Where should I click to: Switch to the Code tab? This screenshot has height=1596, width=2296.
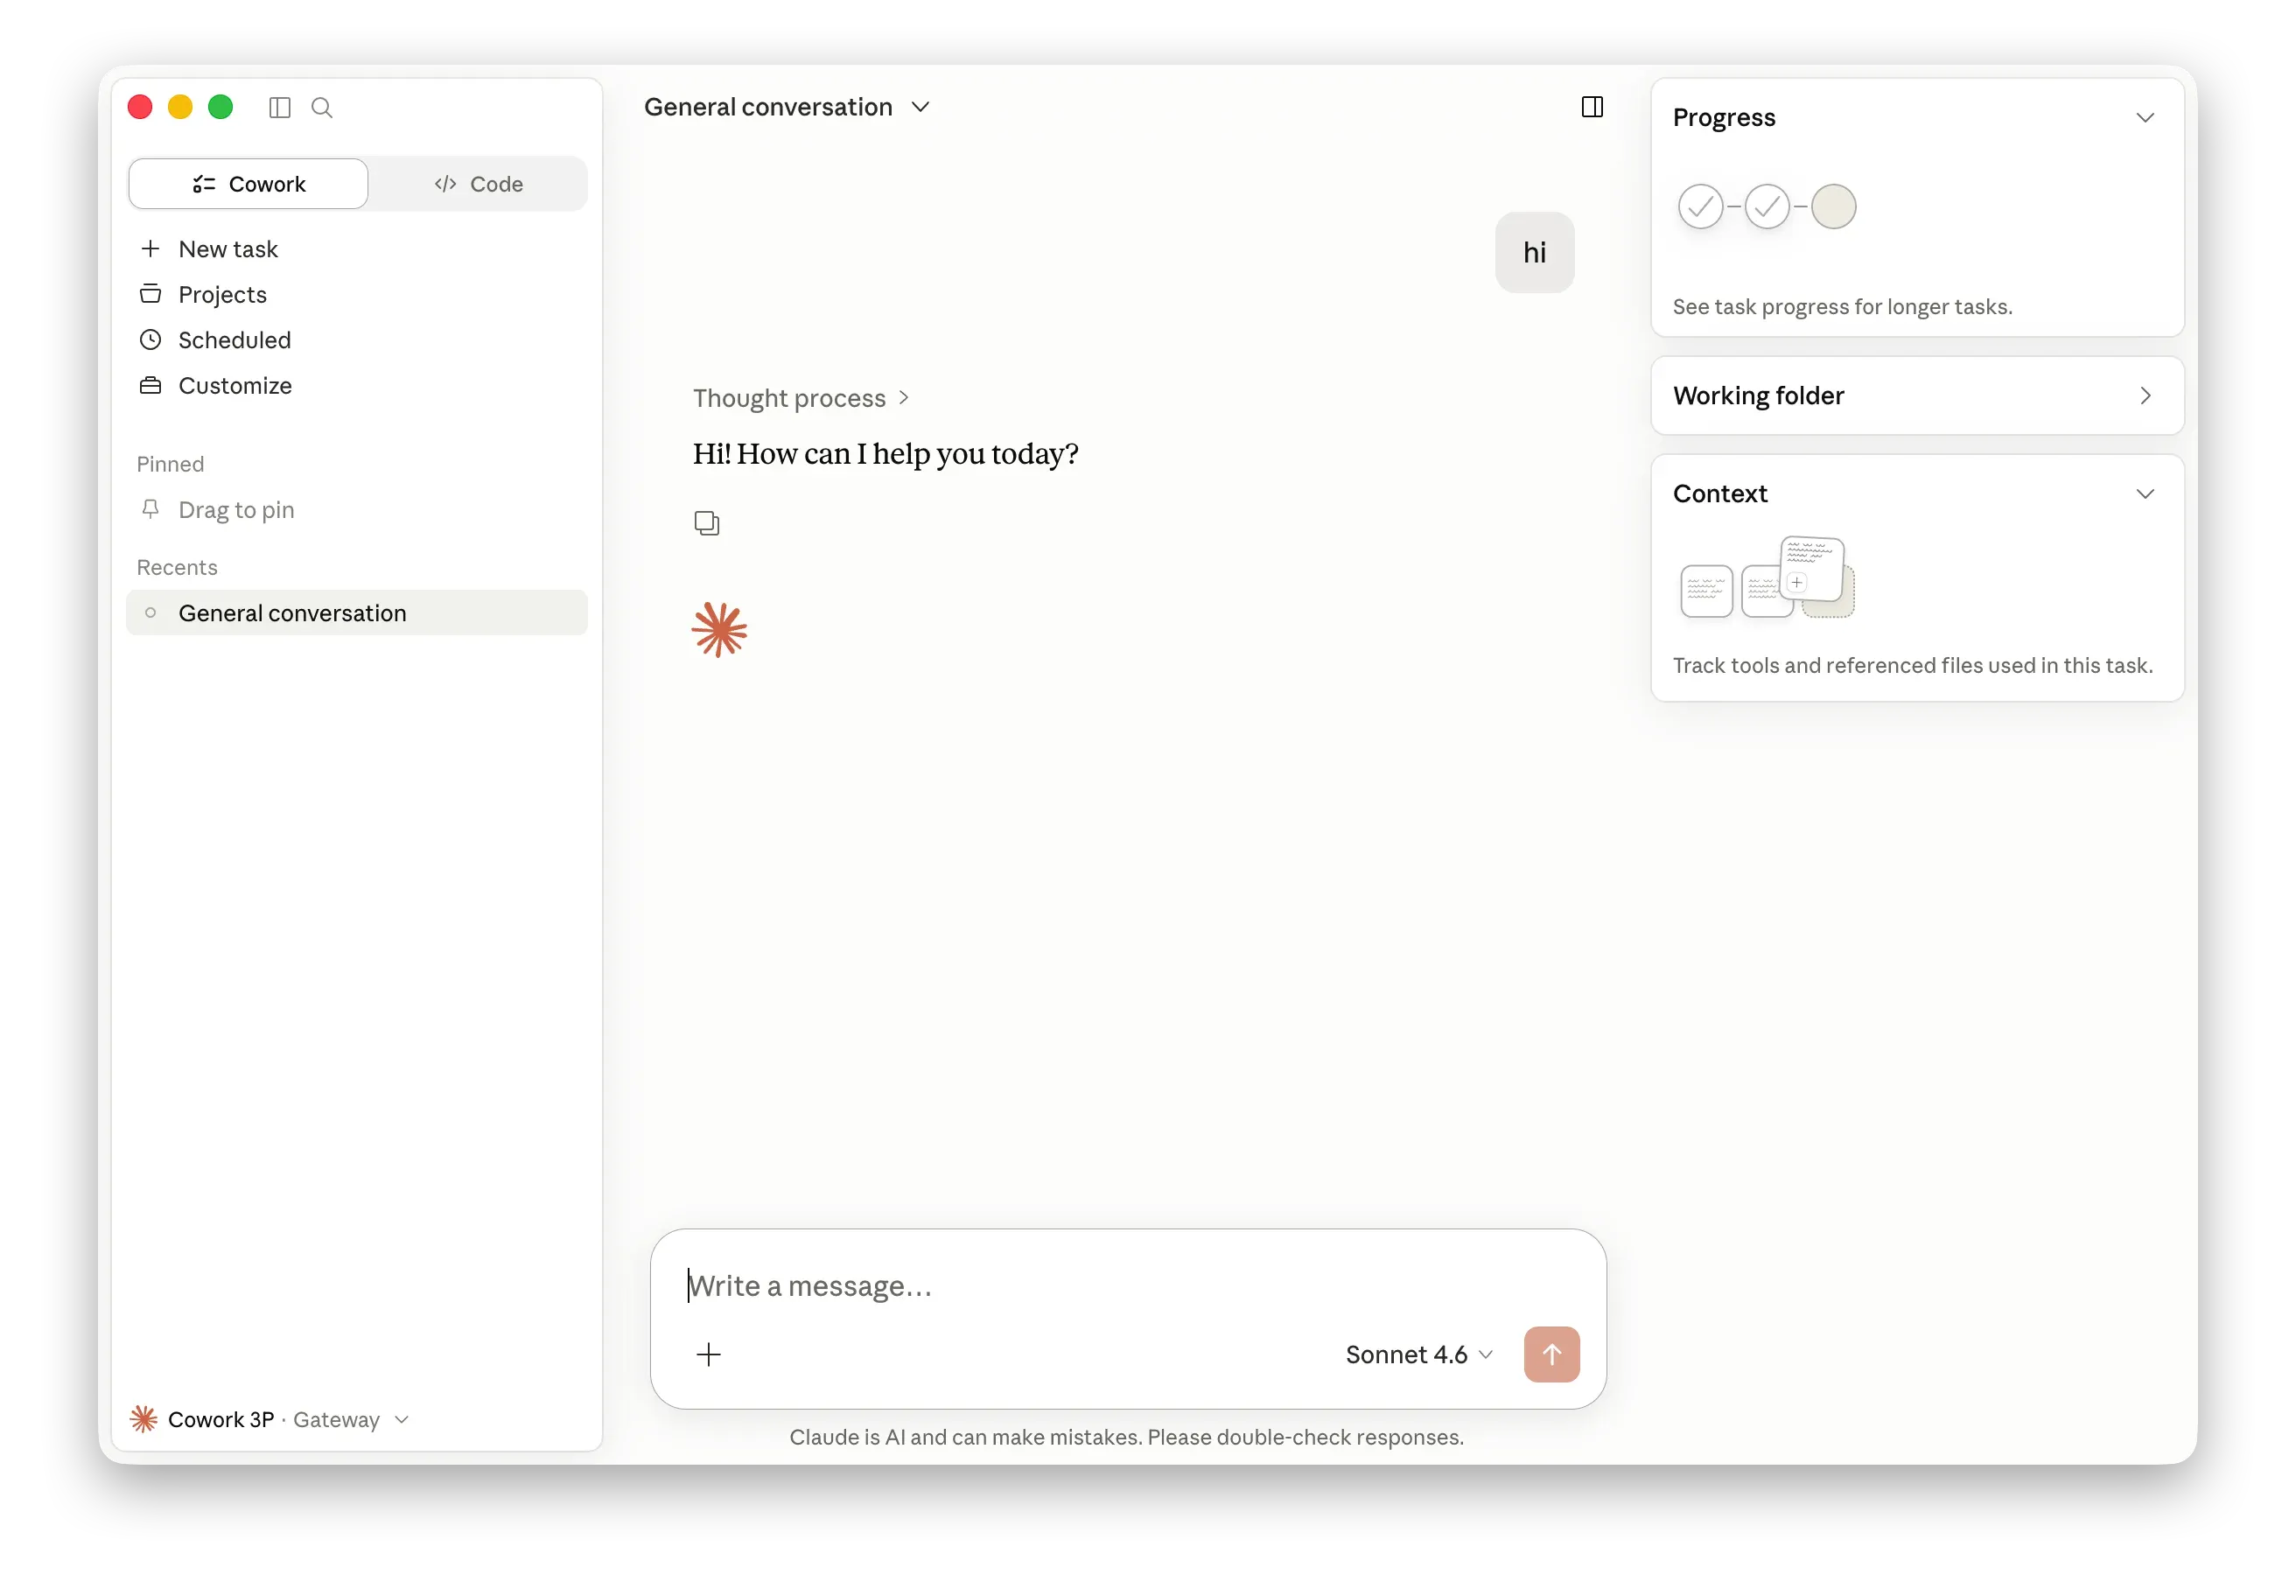(x=478, y=184)
